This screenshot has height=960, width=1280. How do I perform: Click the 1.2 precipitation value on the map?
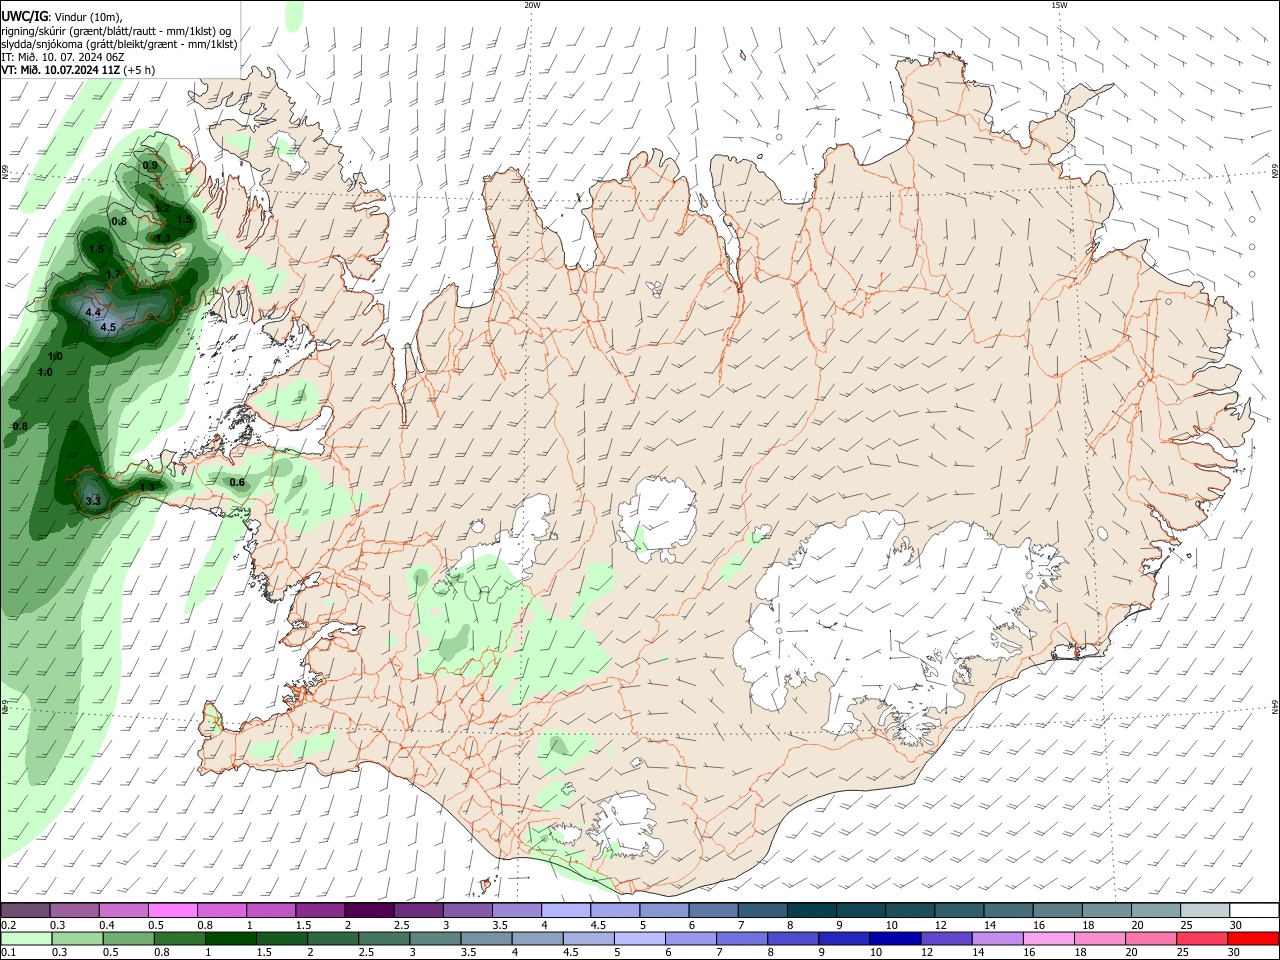pos(162,208)
